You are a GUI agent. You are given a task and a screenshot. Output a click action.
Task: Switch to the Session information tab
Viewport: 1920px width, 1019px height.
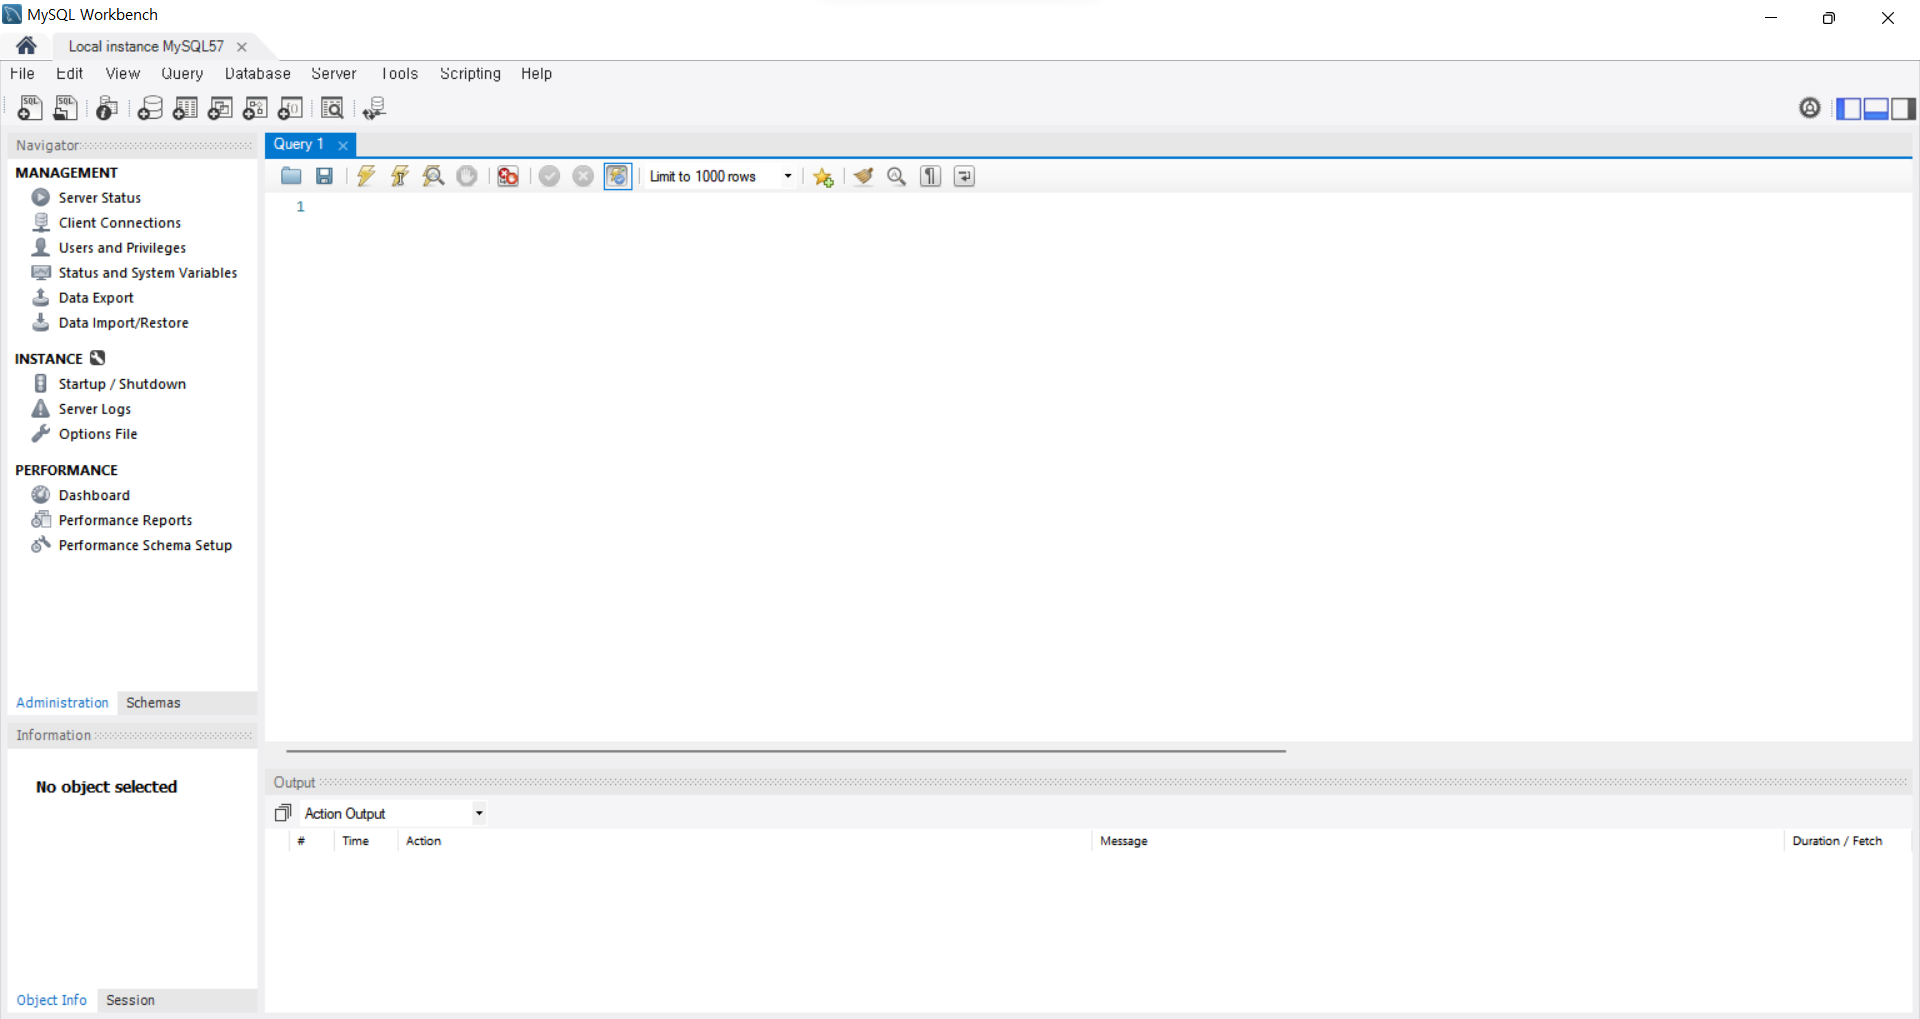pyautogui.click(x=130, y=1000)
